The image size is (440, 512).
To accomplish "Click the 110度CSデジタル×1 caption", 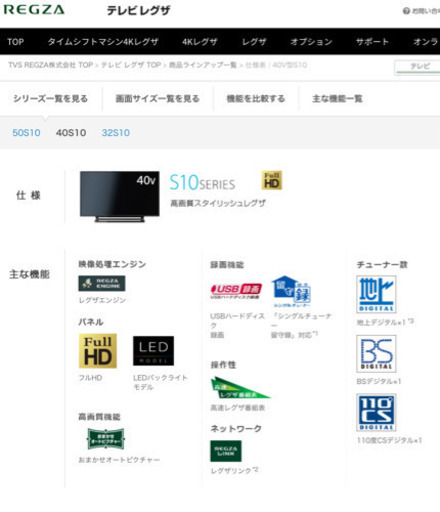I will tap(389, 440).
